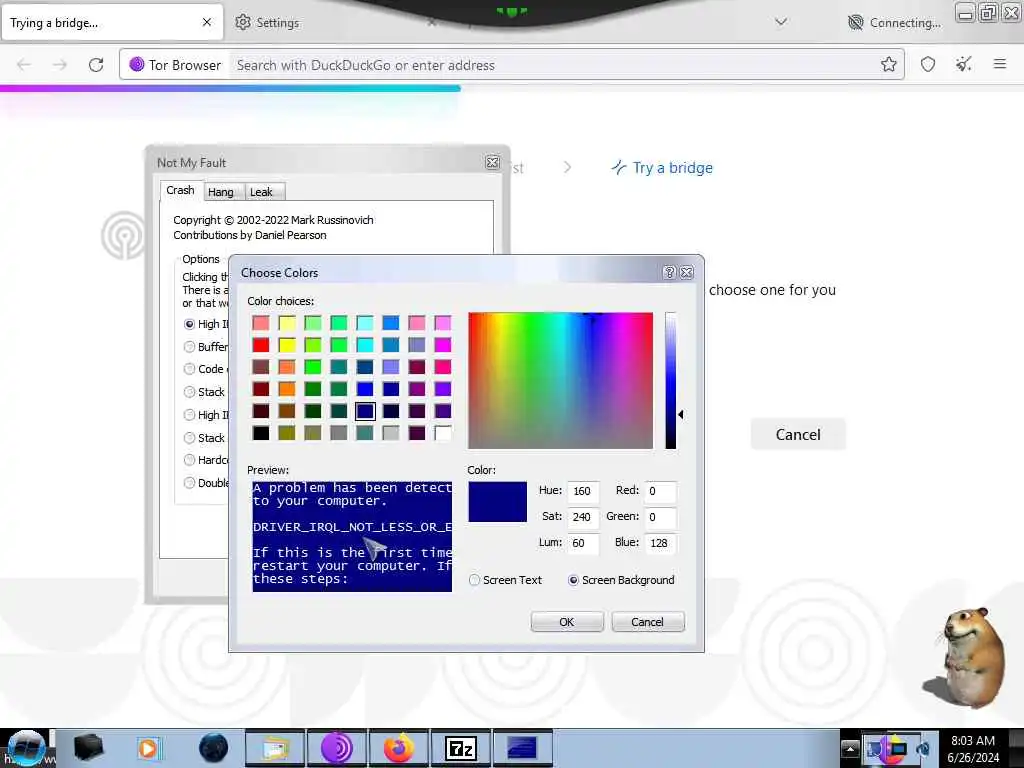The image size is (1024, 768).
Task: Click the Blue value field
Action: tap(660, 543)
